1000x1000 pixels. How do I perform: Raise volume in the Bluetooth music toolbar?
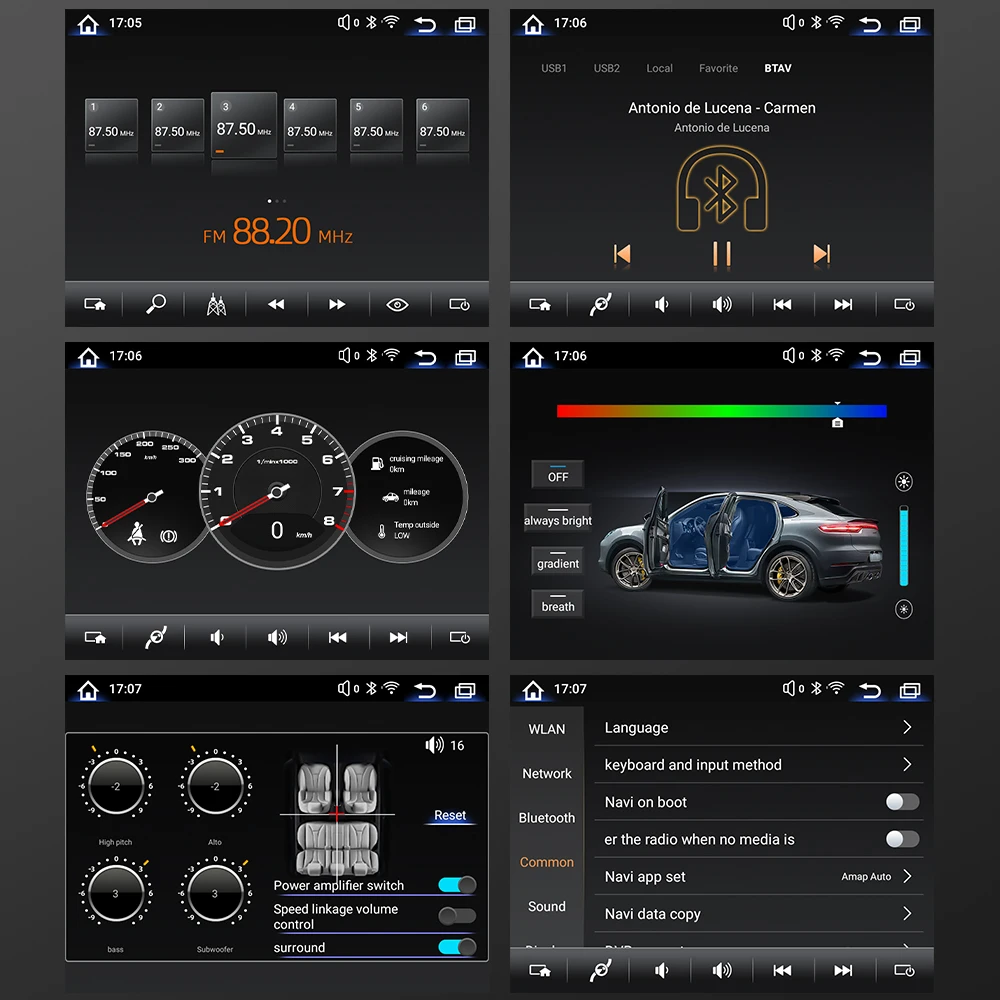pyautogui.click(x=722, y=304)
